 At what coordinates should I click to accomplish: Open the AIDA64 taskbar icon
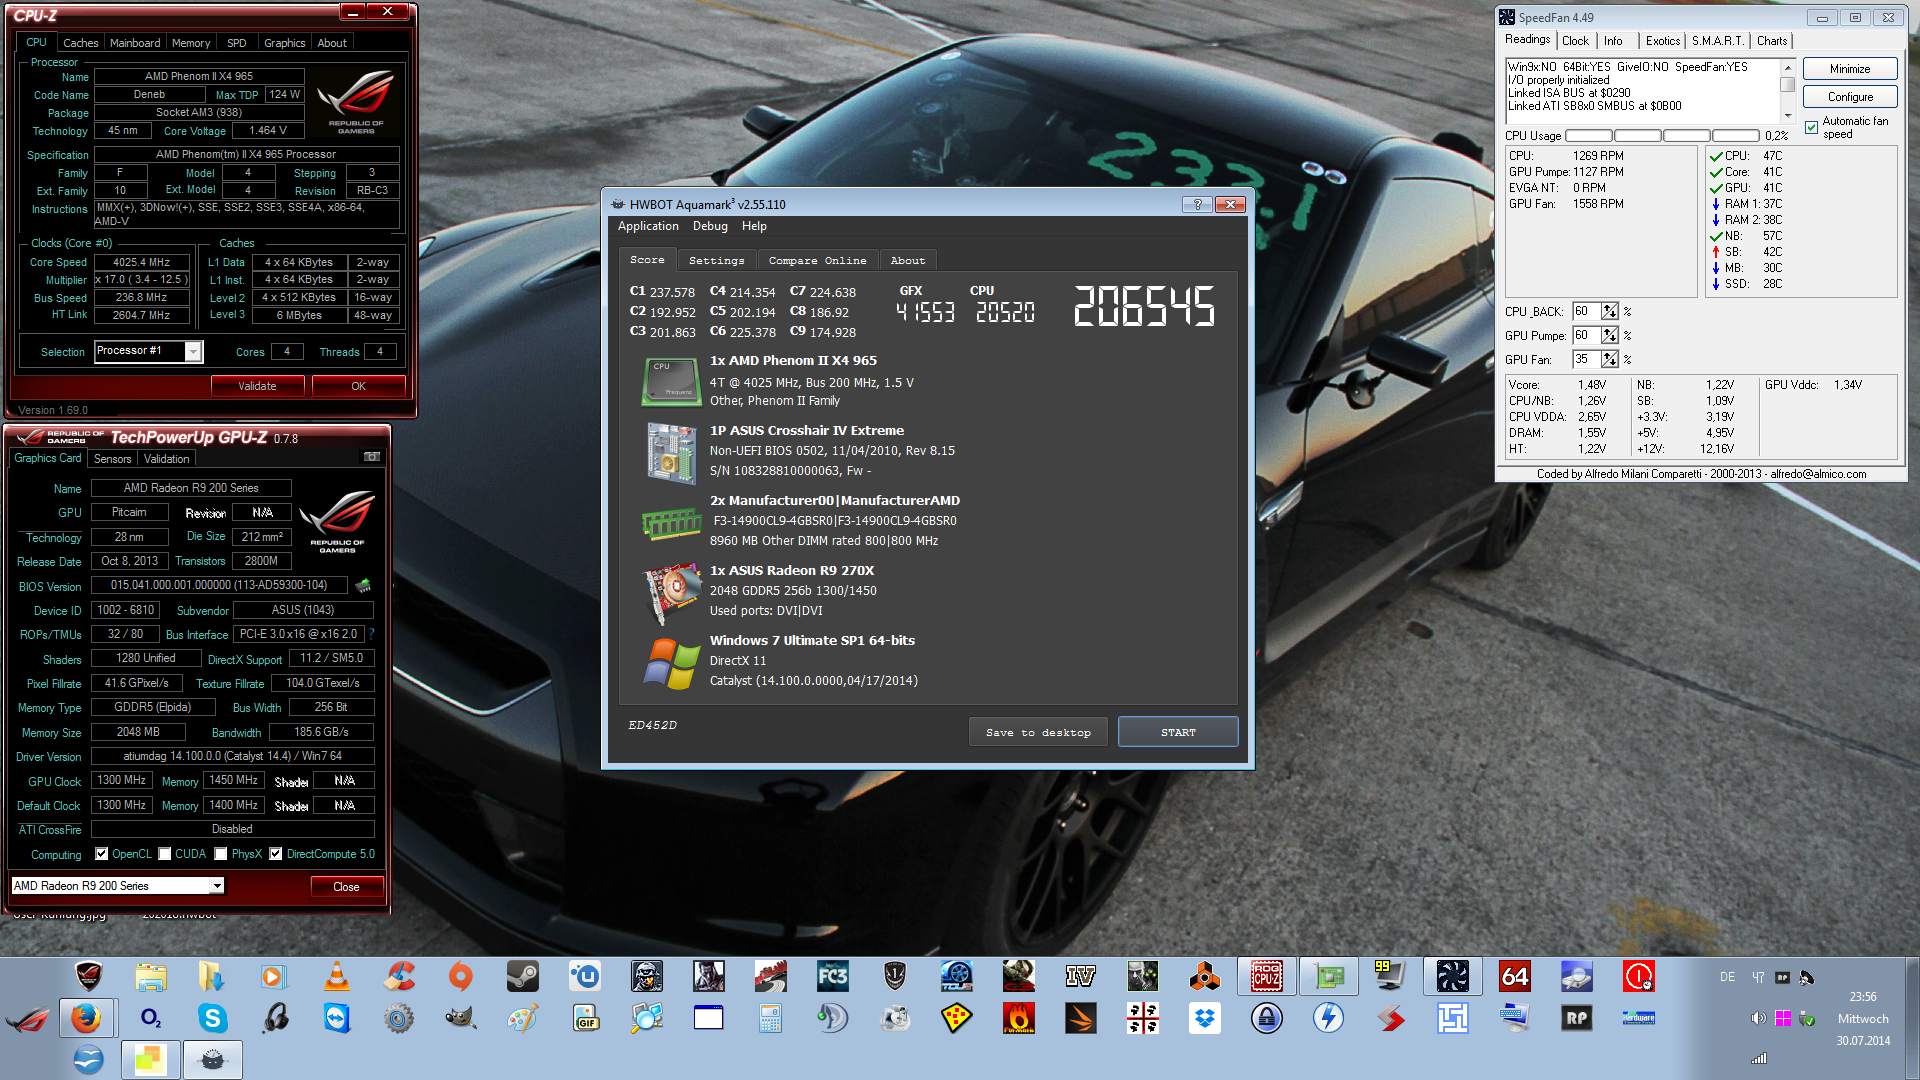tap(1514, 976)
